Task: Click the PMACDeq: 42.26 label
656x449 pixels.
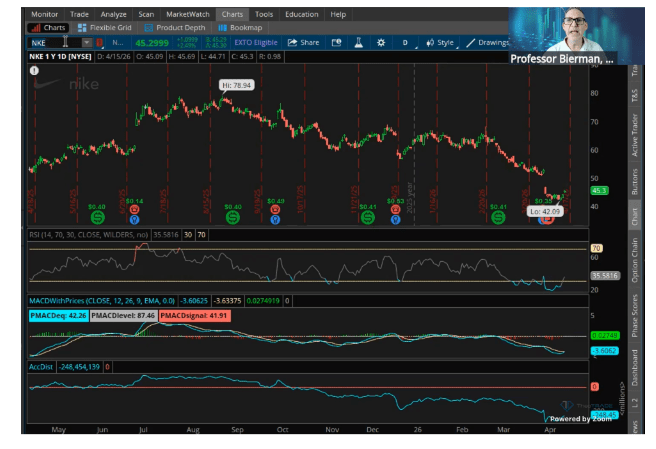Action: pyautogui.click(x=59, y=316)
